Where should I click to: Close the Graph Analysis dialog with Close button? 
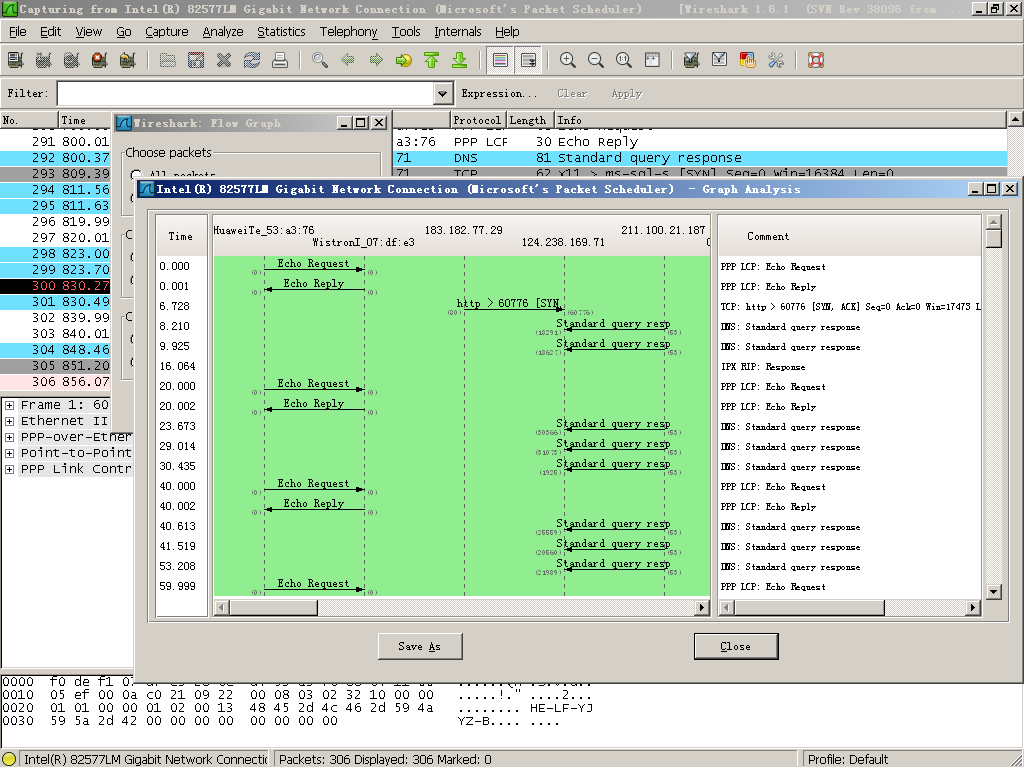tap(735, 647)
